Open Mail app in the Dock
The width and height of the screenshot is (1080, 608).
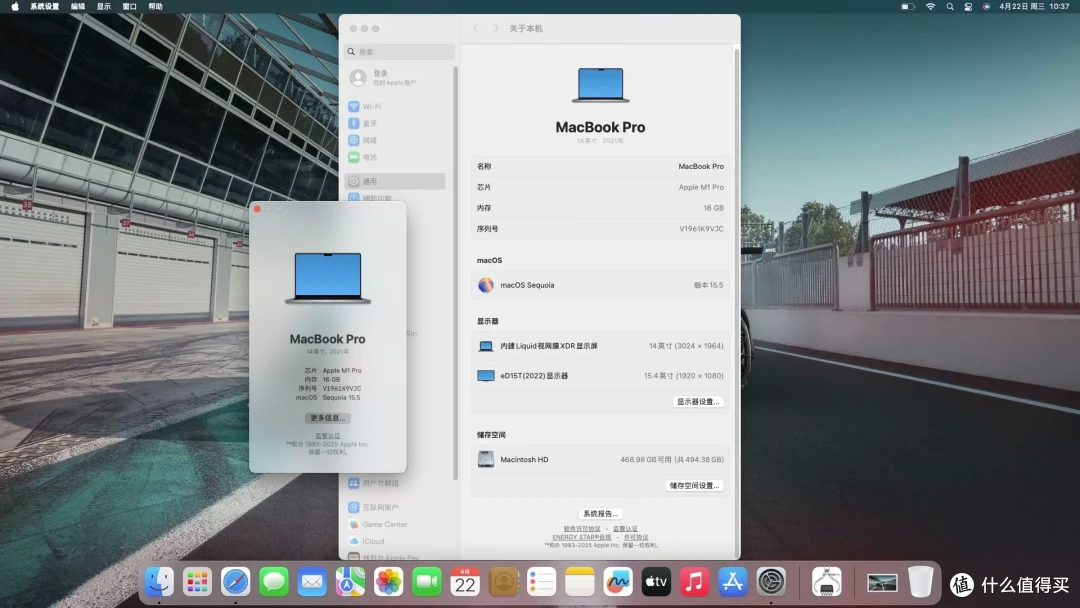(x=312, y=583)
